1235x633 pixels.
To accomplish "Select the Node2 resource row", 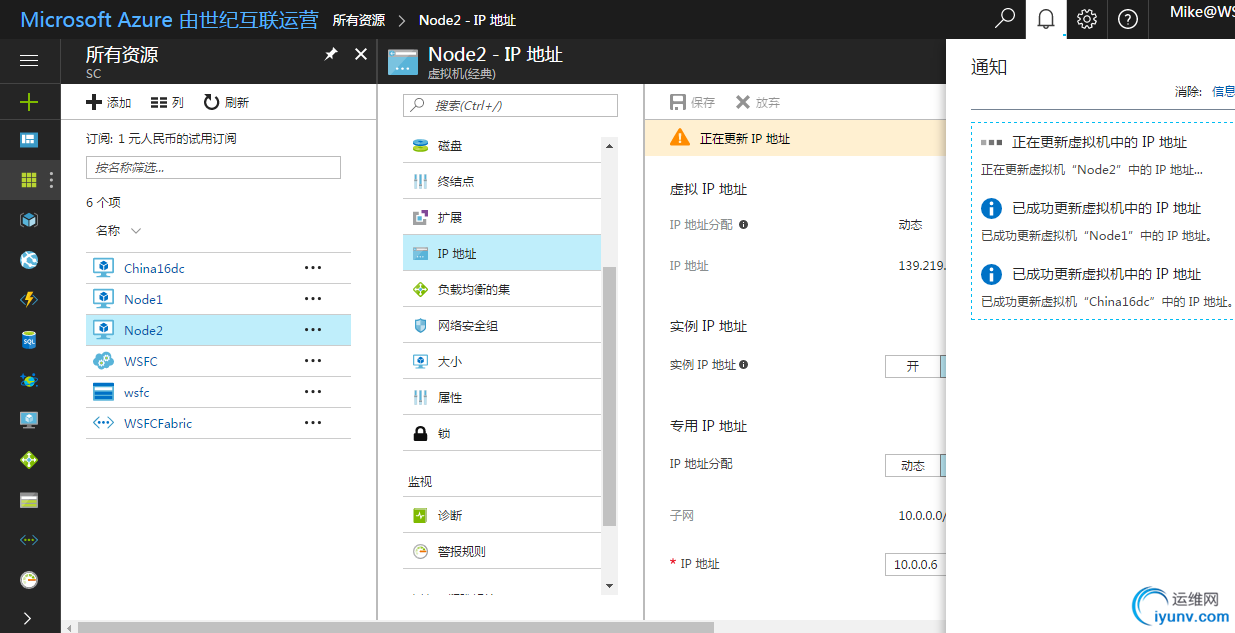I will coord(218,330).
